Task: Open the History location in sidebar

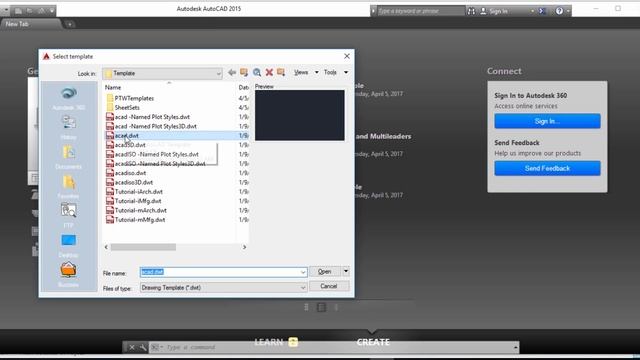Action: tap(69, 128)
